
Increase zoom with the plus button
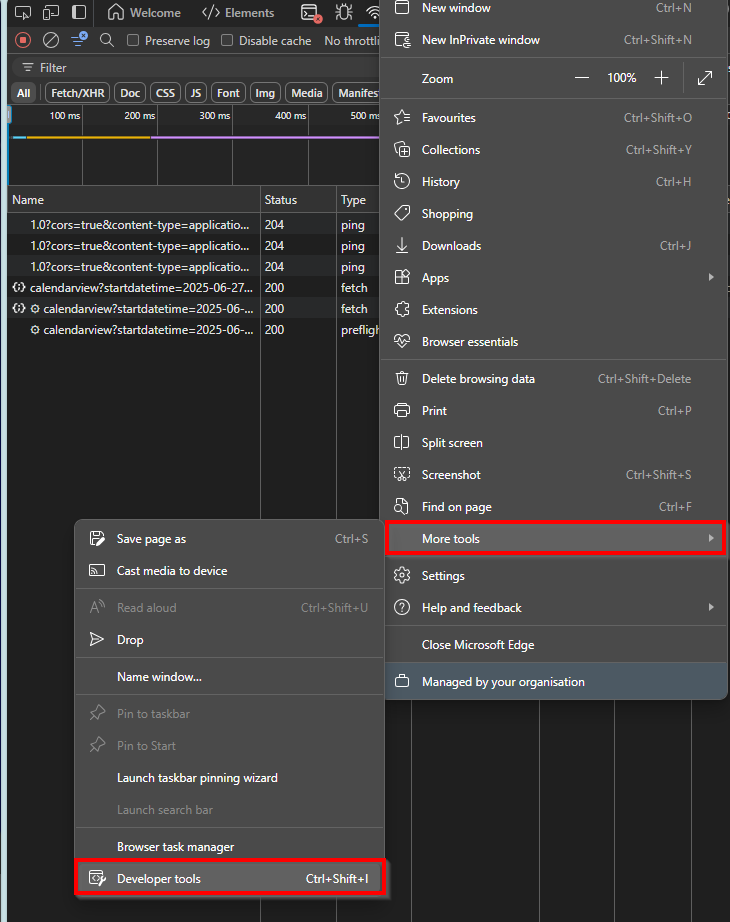click(661, 78)
